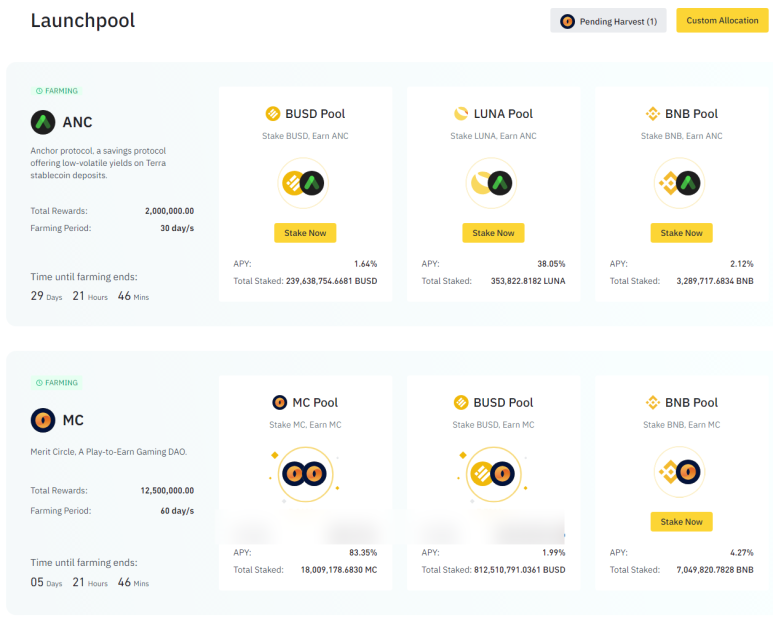
Task: Stake Now in the ANC BNB Pool
Action: point(682,233)
